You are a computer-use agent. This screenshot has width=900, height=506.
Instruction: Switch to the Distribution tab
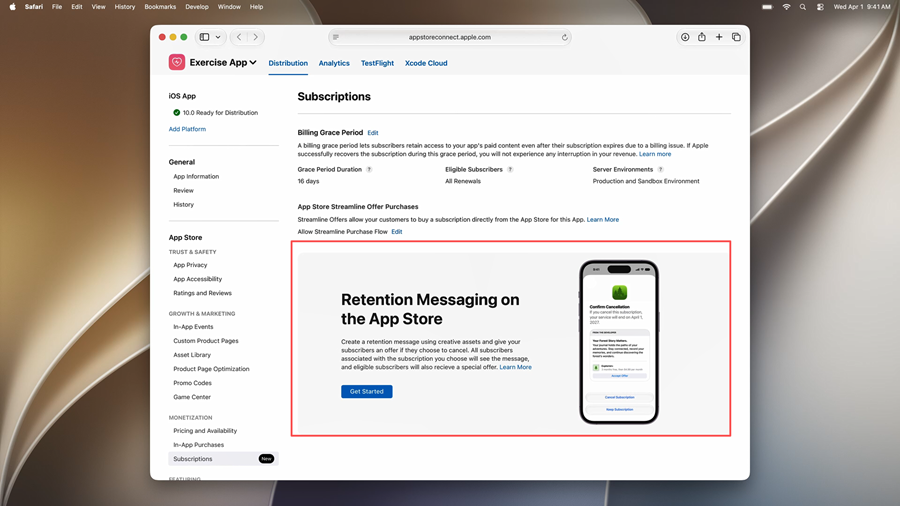point(288,63)
